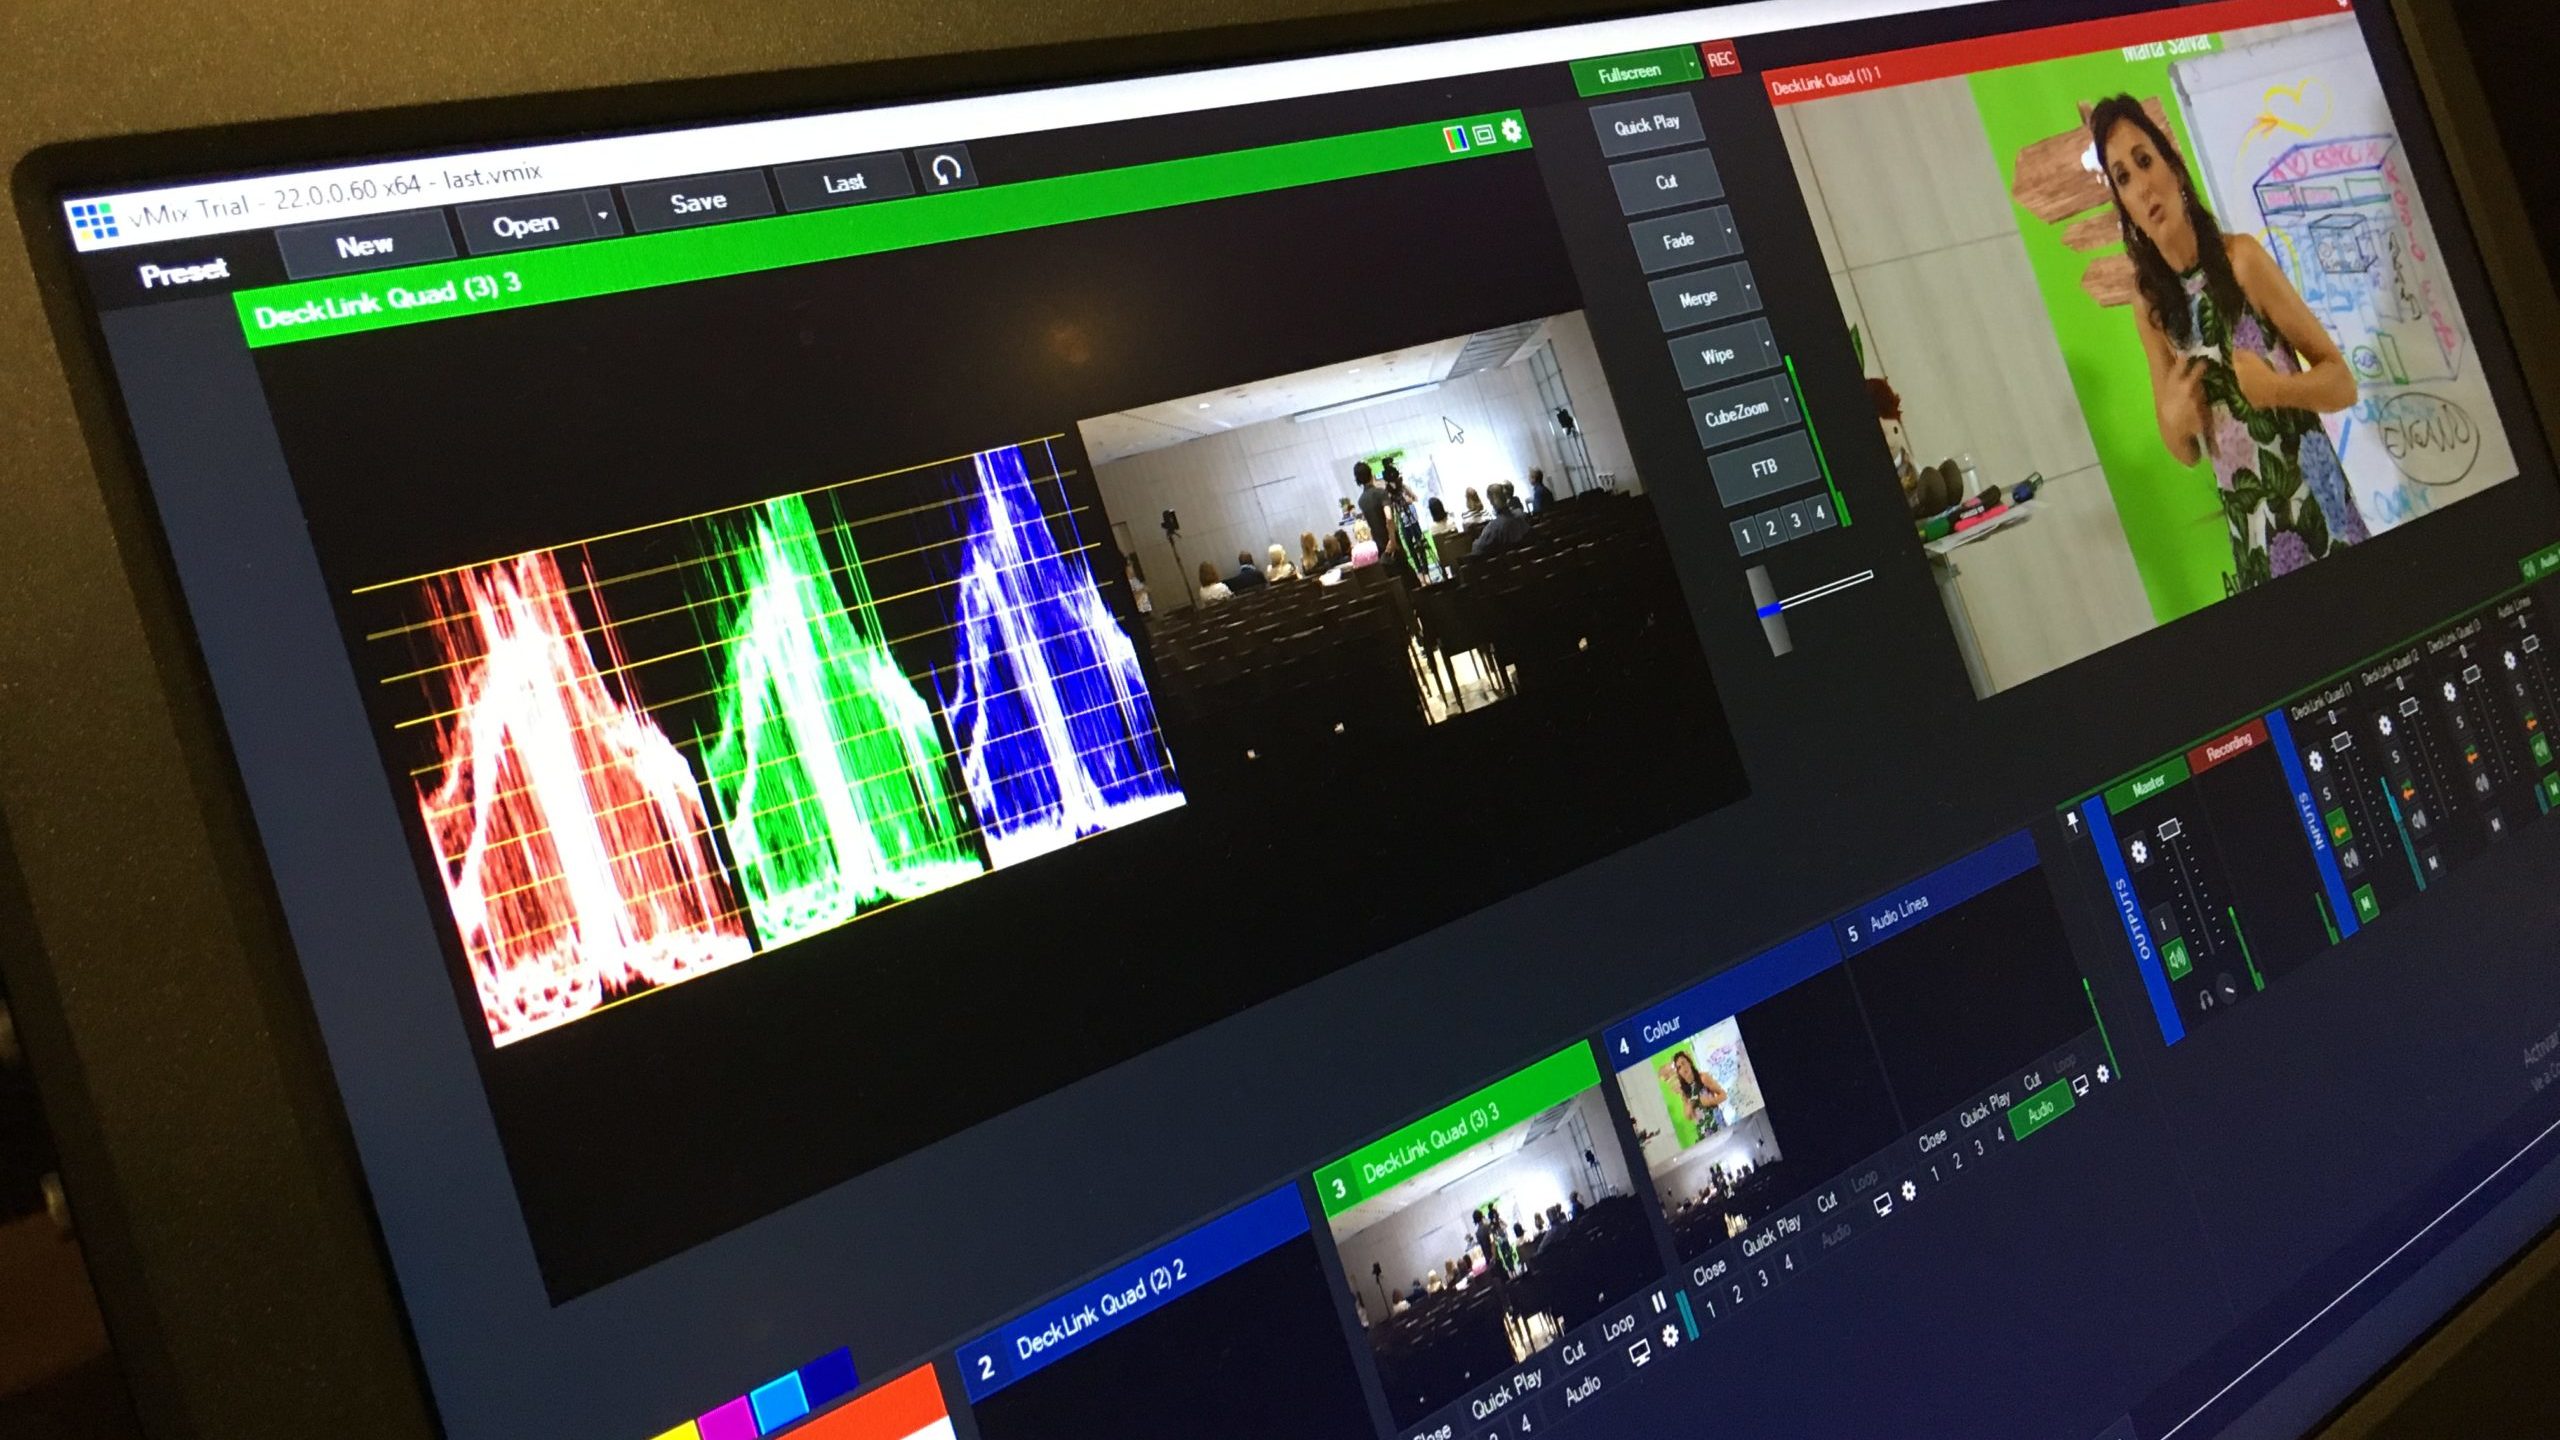This screenshot has height=1440, width=2560.
Task: Expand the Open preset dropdown arrow
Action: (x=602, y=215)
